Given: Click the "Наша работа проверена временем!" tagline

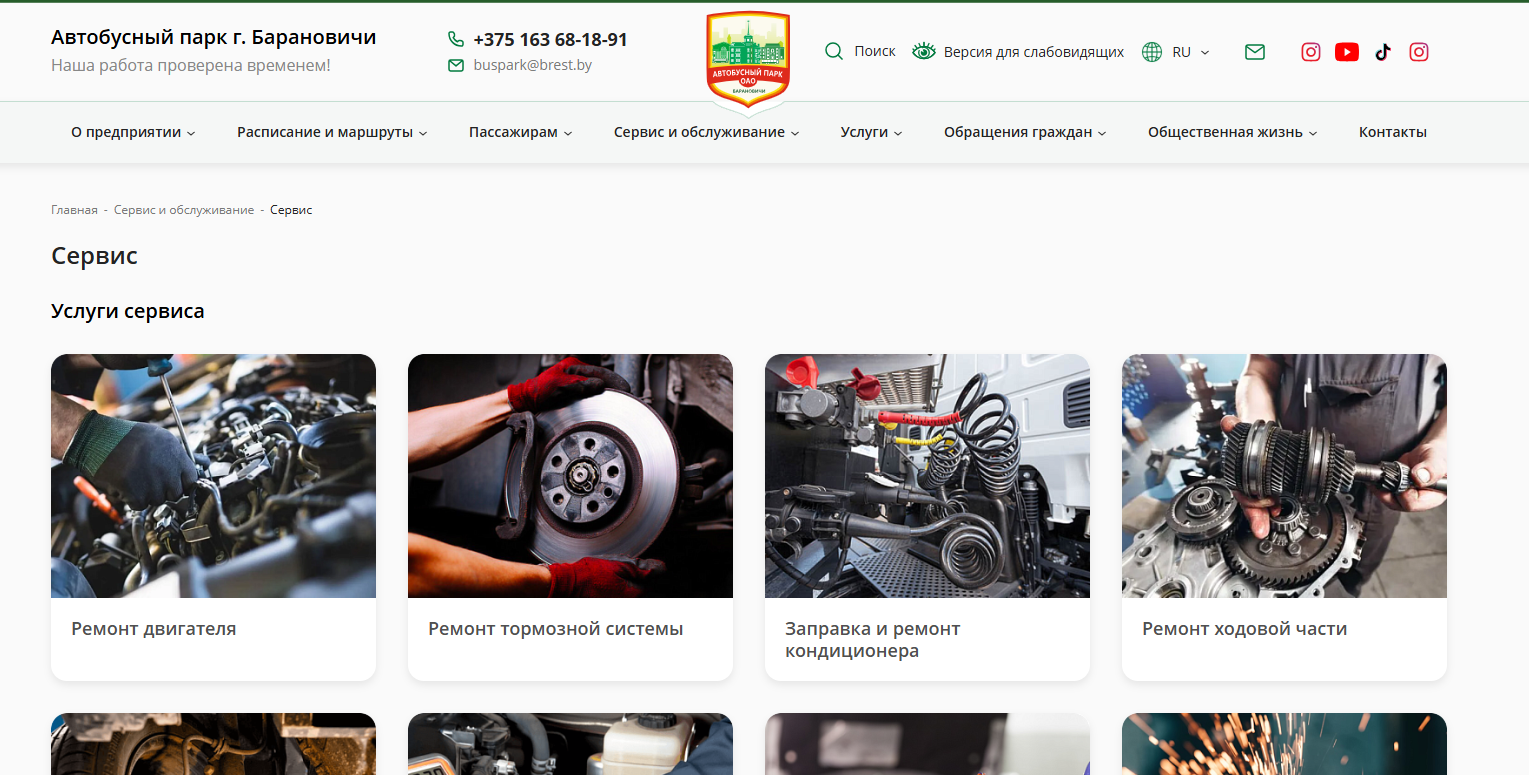Looking at the screenshot, I should [191, 65].
